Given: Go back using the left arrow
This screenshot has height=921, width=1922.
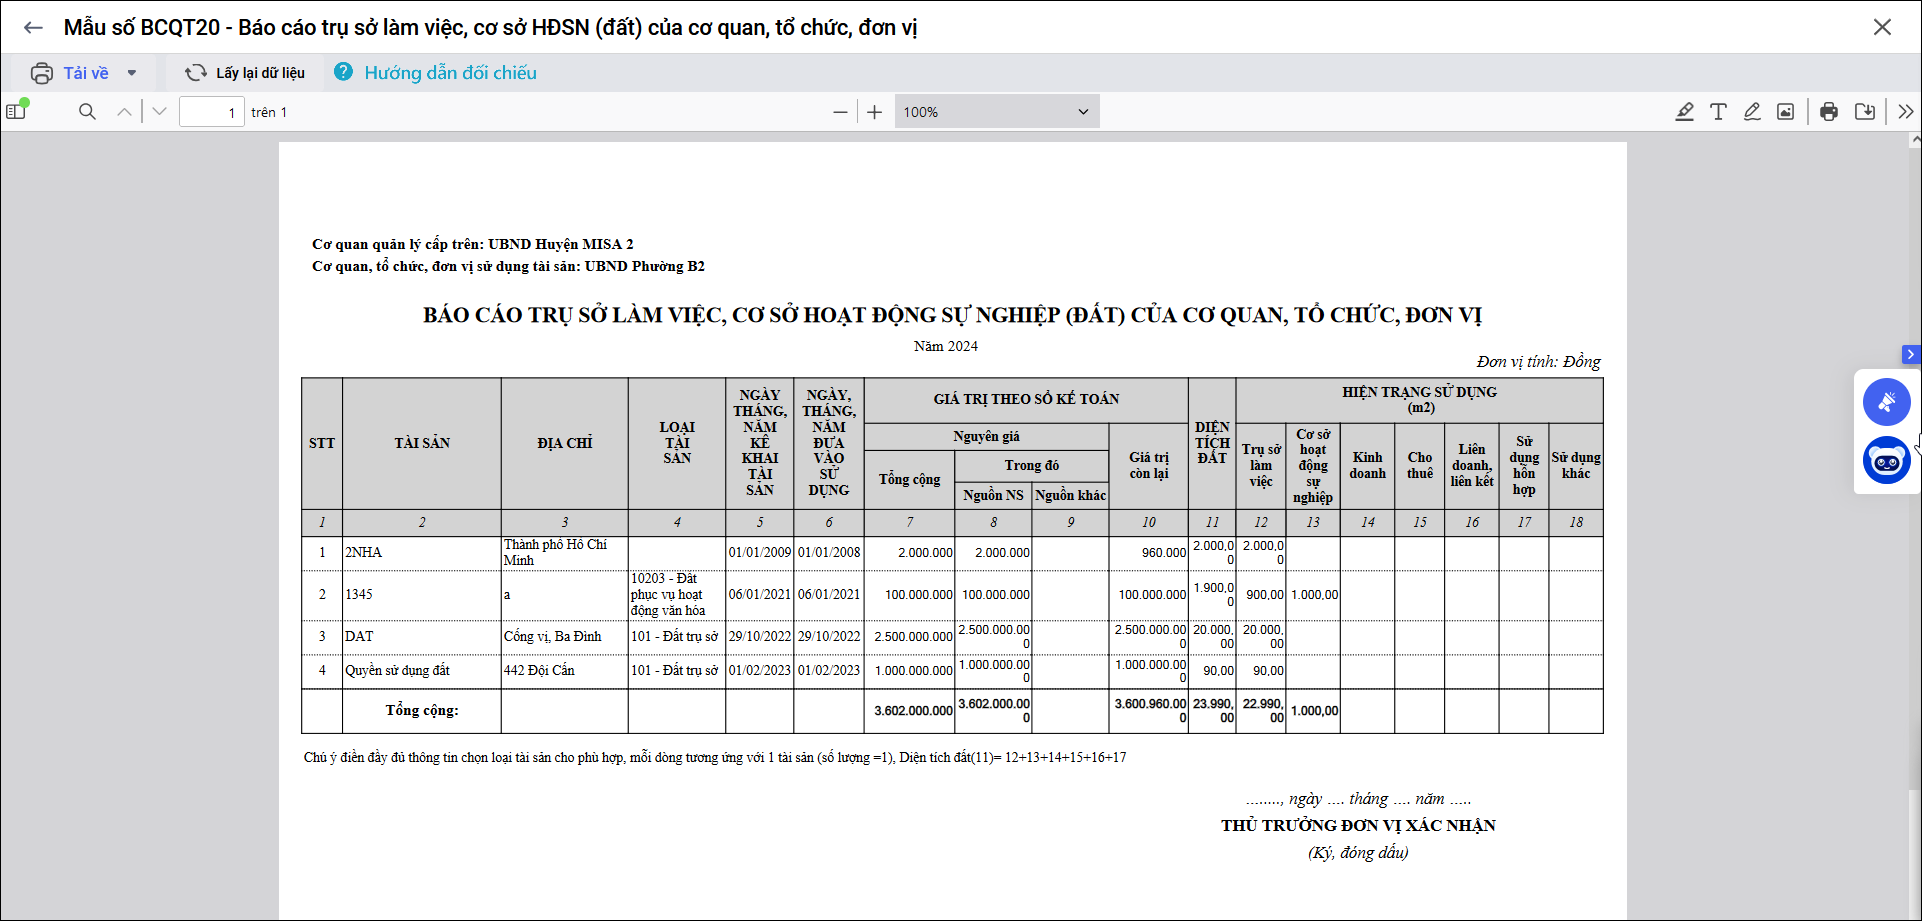Looking at the screenshot, I should coord(33,28).
